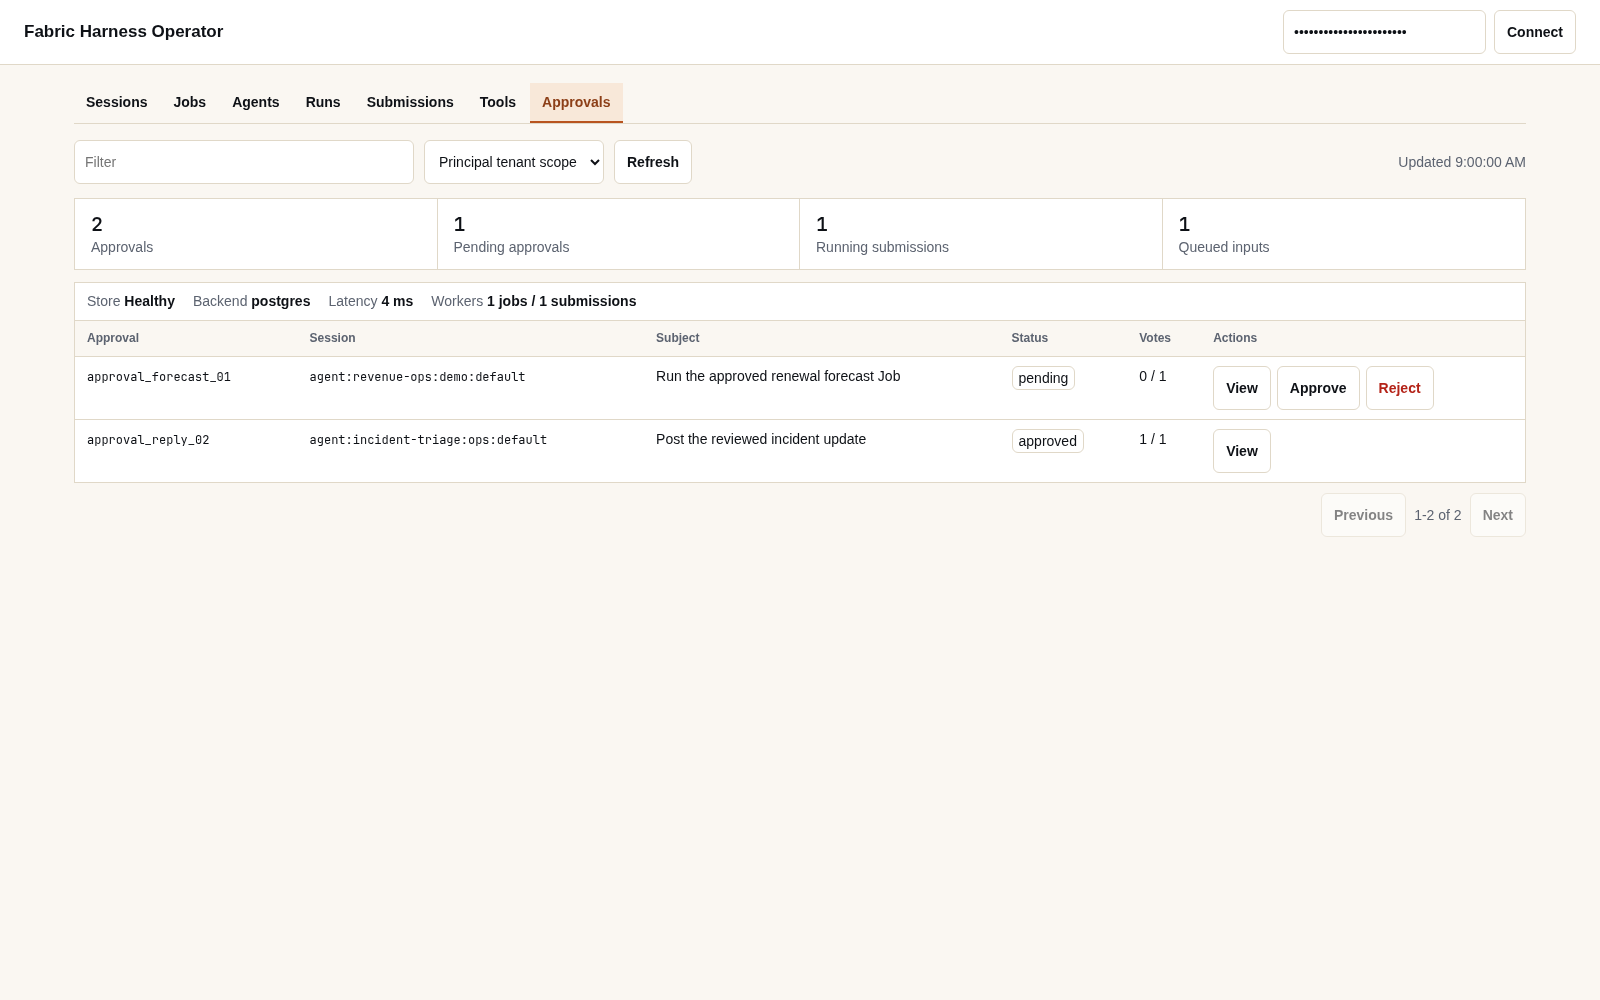Go to the Next page

point(1498,515)
